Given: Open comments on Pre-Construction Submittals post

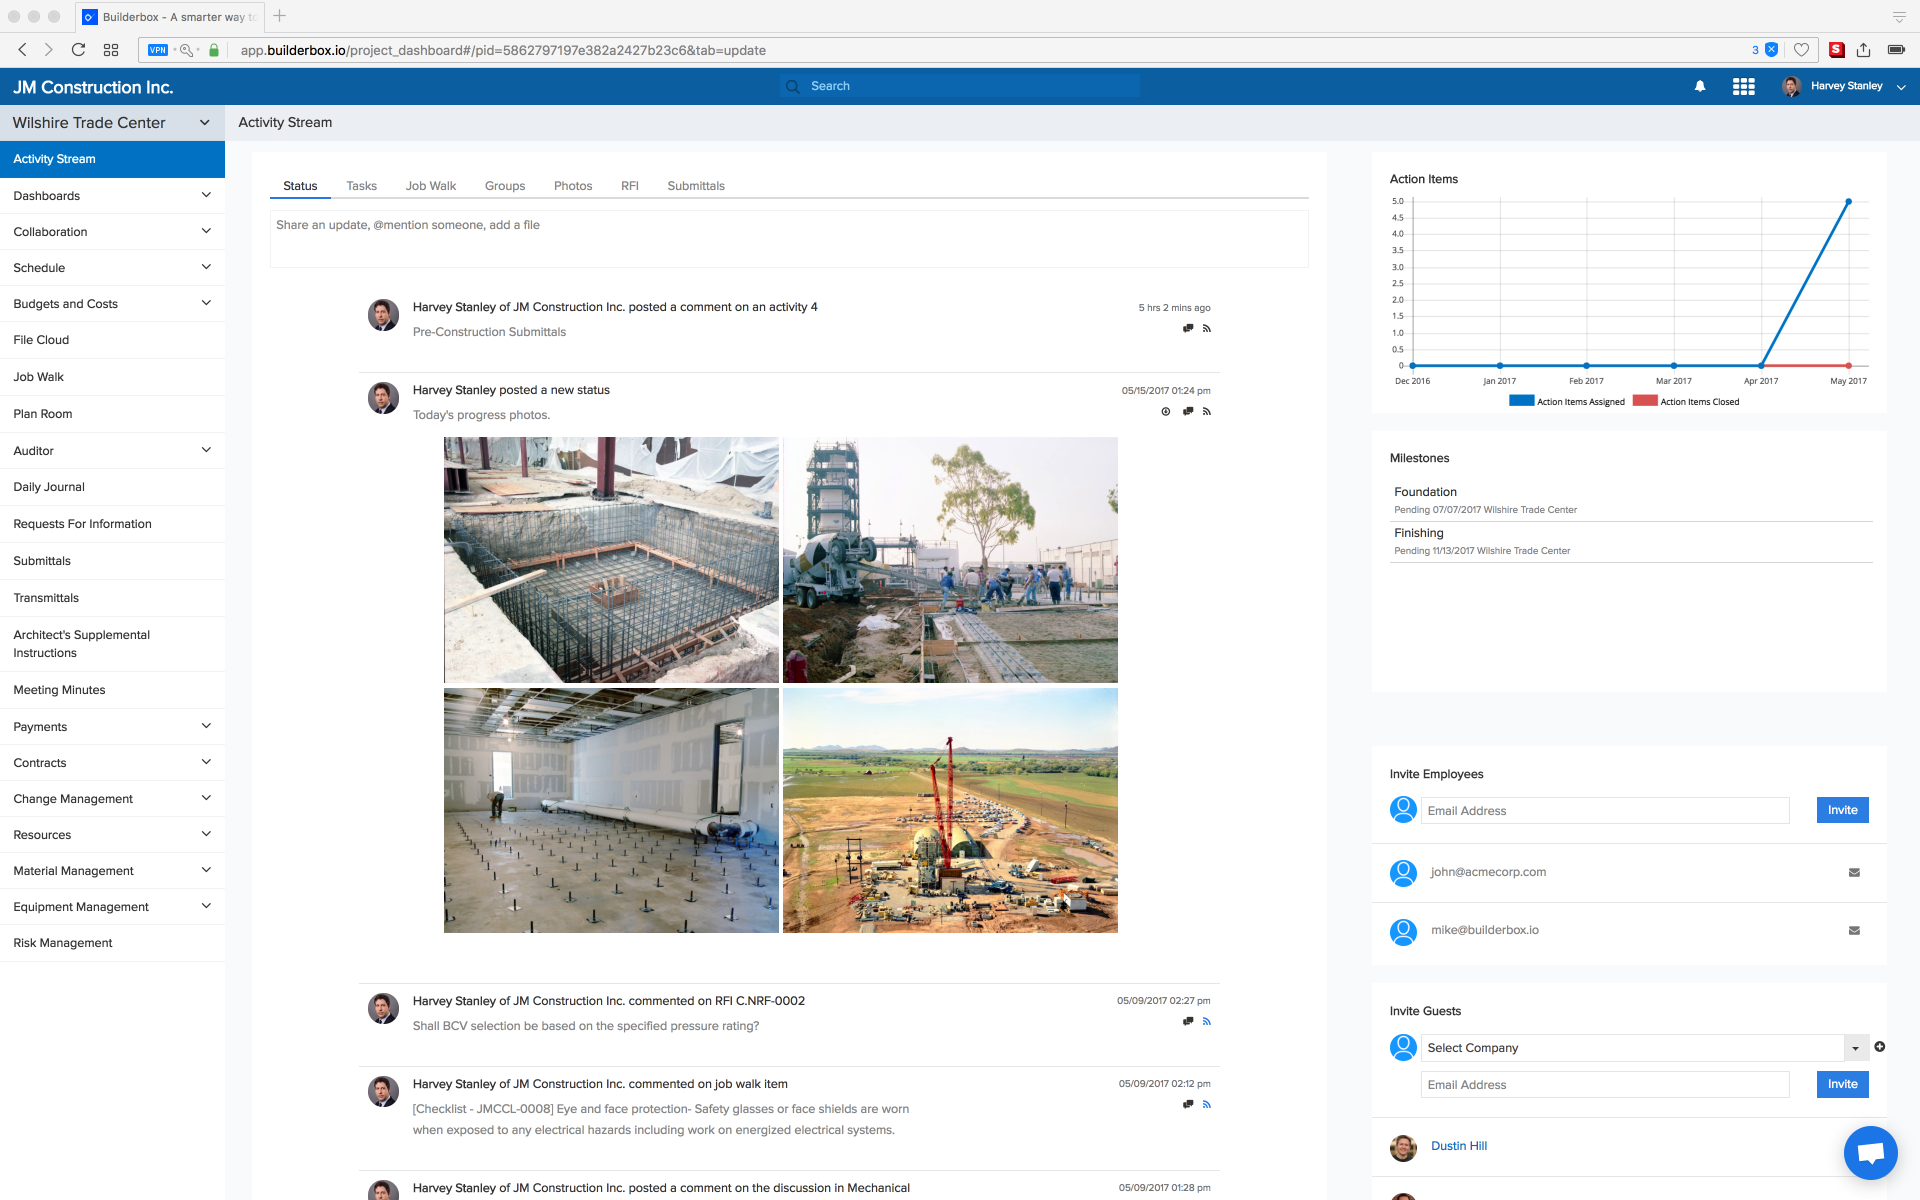Looking at the screenshot, I should pos(1188,328).
